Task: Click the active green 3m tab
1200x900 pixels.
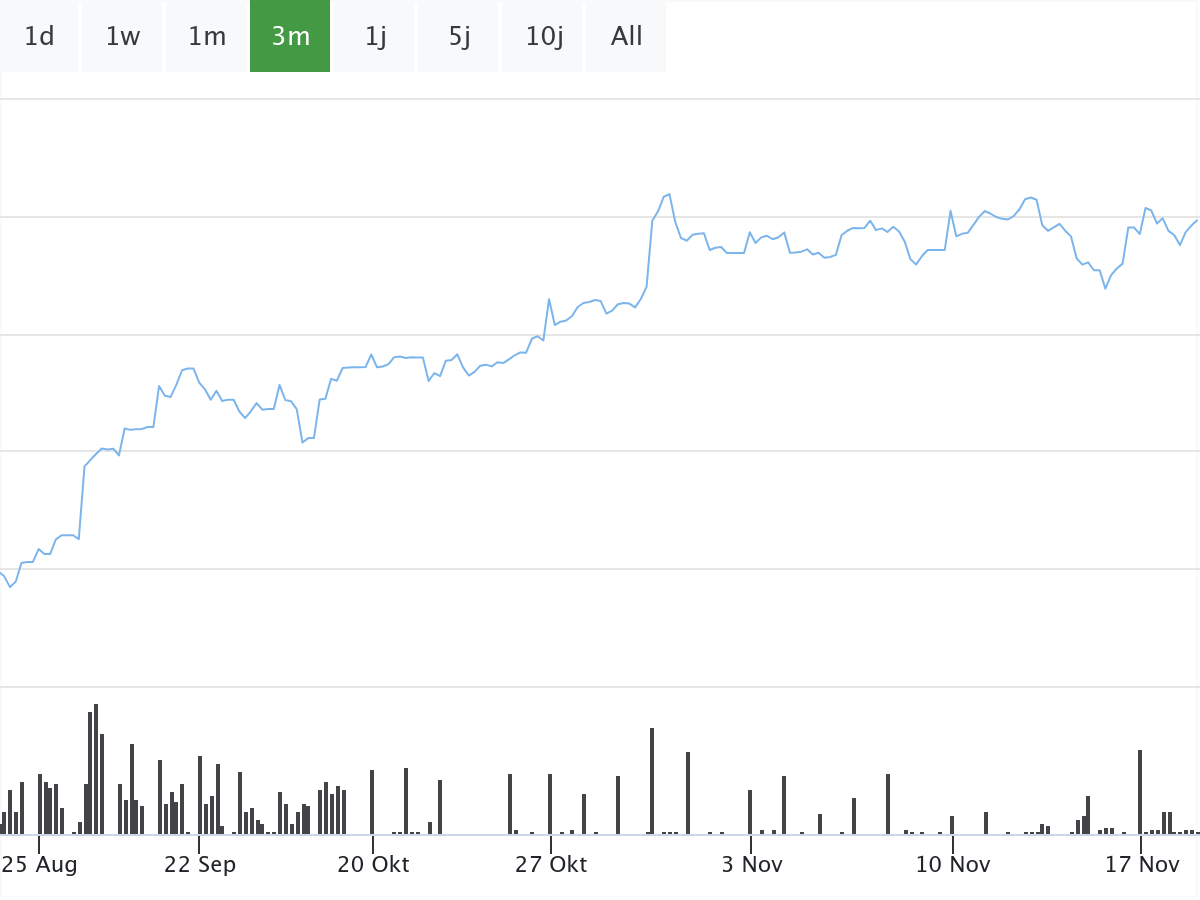Action: pos(290,37)
